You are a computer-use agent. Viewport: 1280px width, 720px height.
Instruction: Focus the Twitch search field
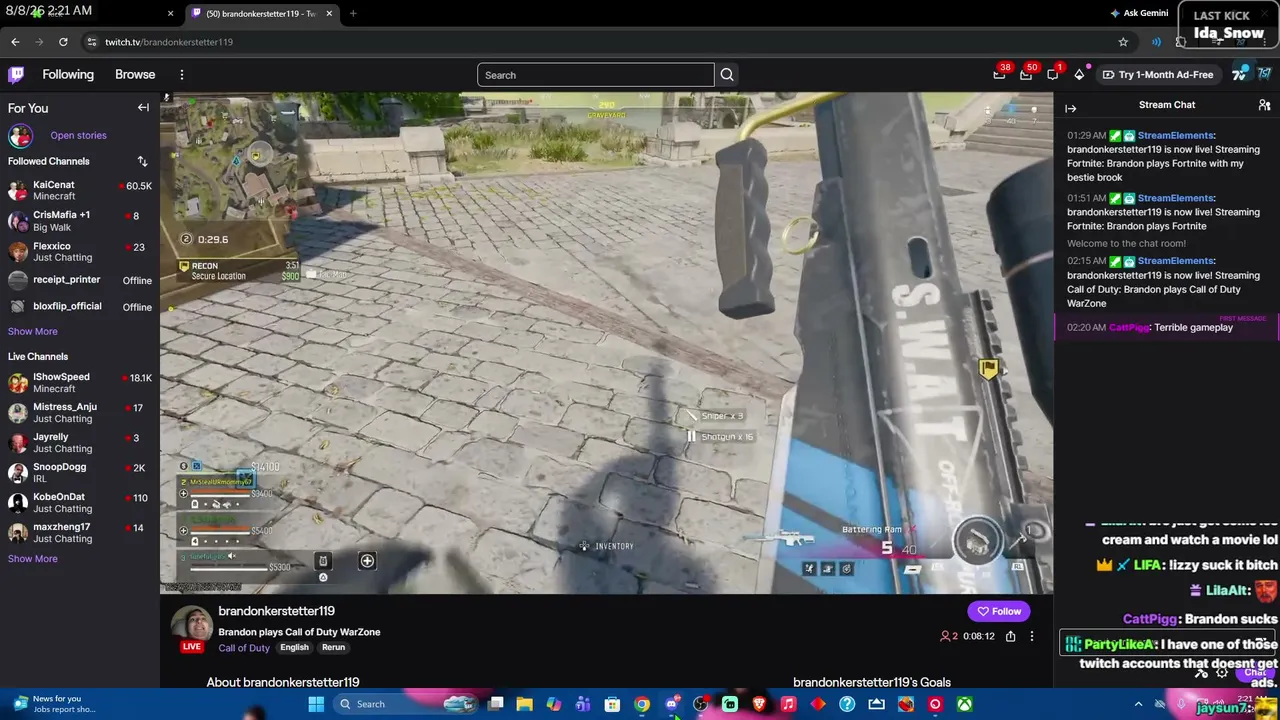pos(596,75)
